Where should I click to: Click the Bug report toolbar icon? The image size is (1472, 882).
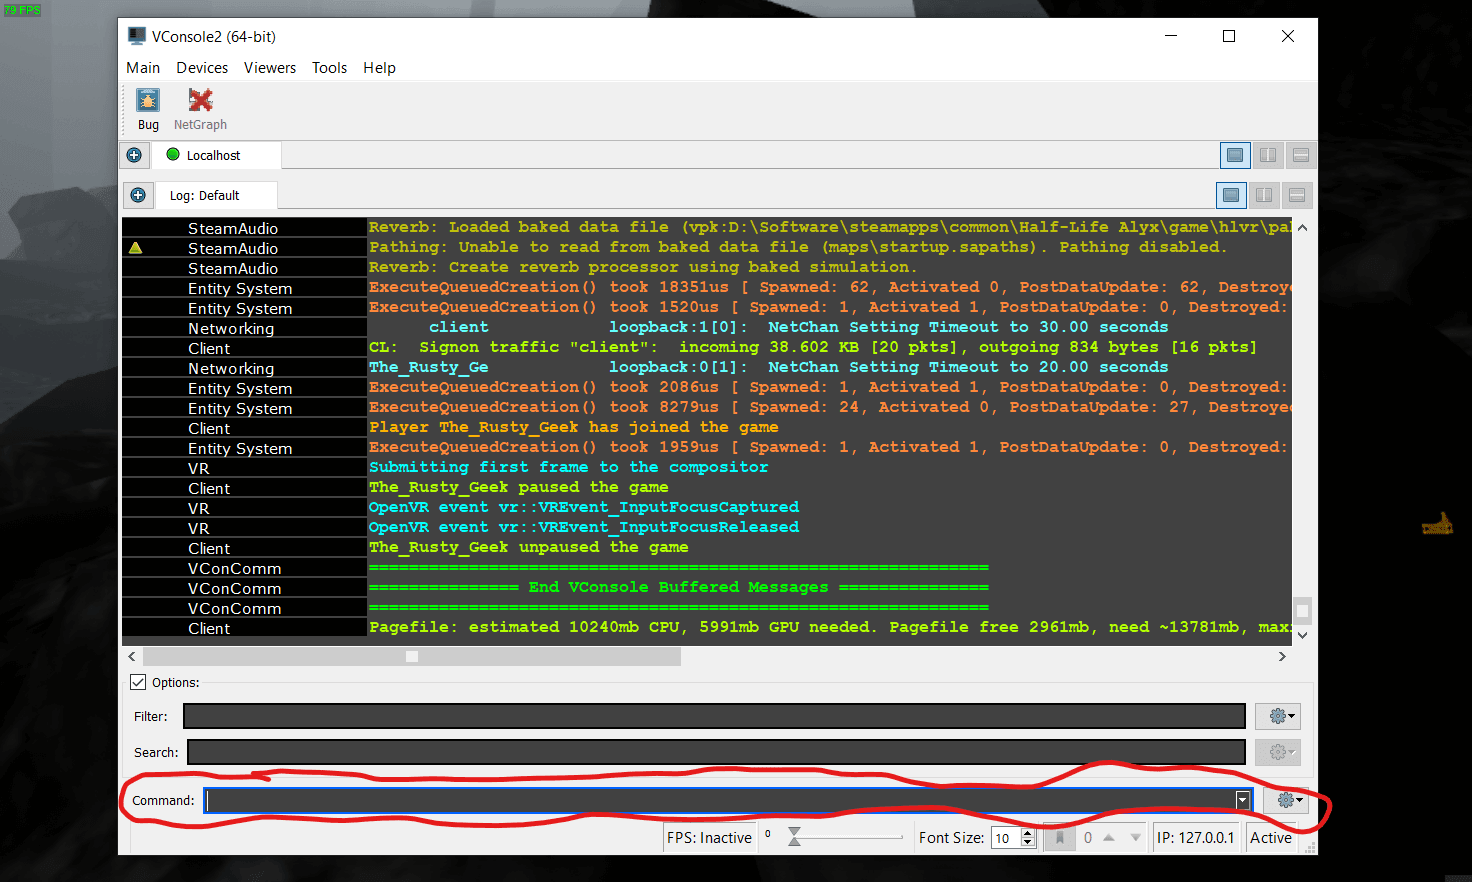148,109
